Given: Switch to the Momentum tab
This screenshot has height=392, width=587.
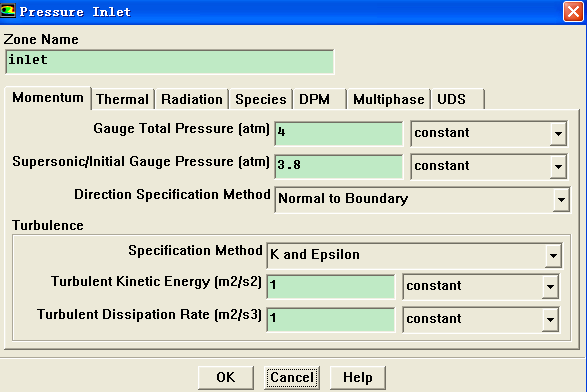Looking at the screenshot, I should [48, 98].
